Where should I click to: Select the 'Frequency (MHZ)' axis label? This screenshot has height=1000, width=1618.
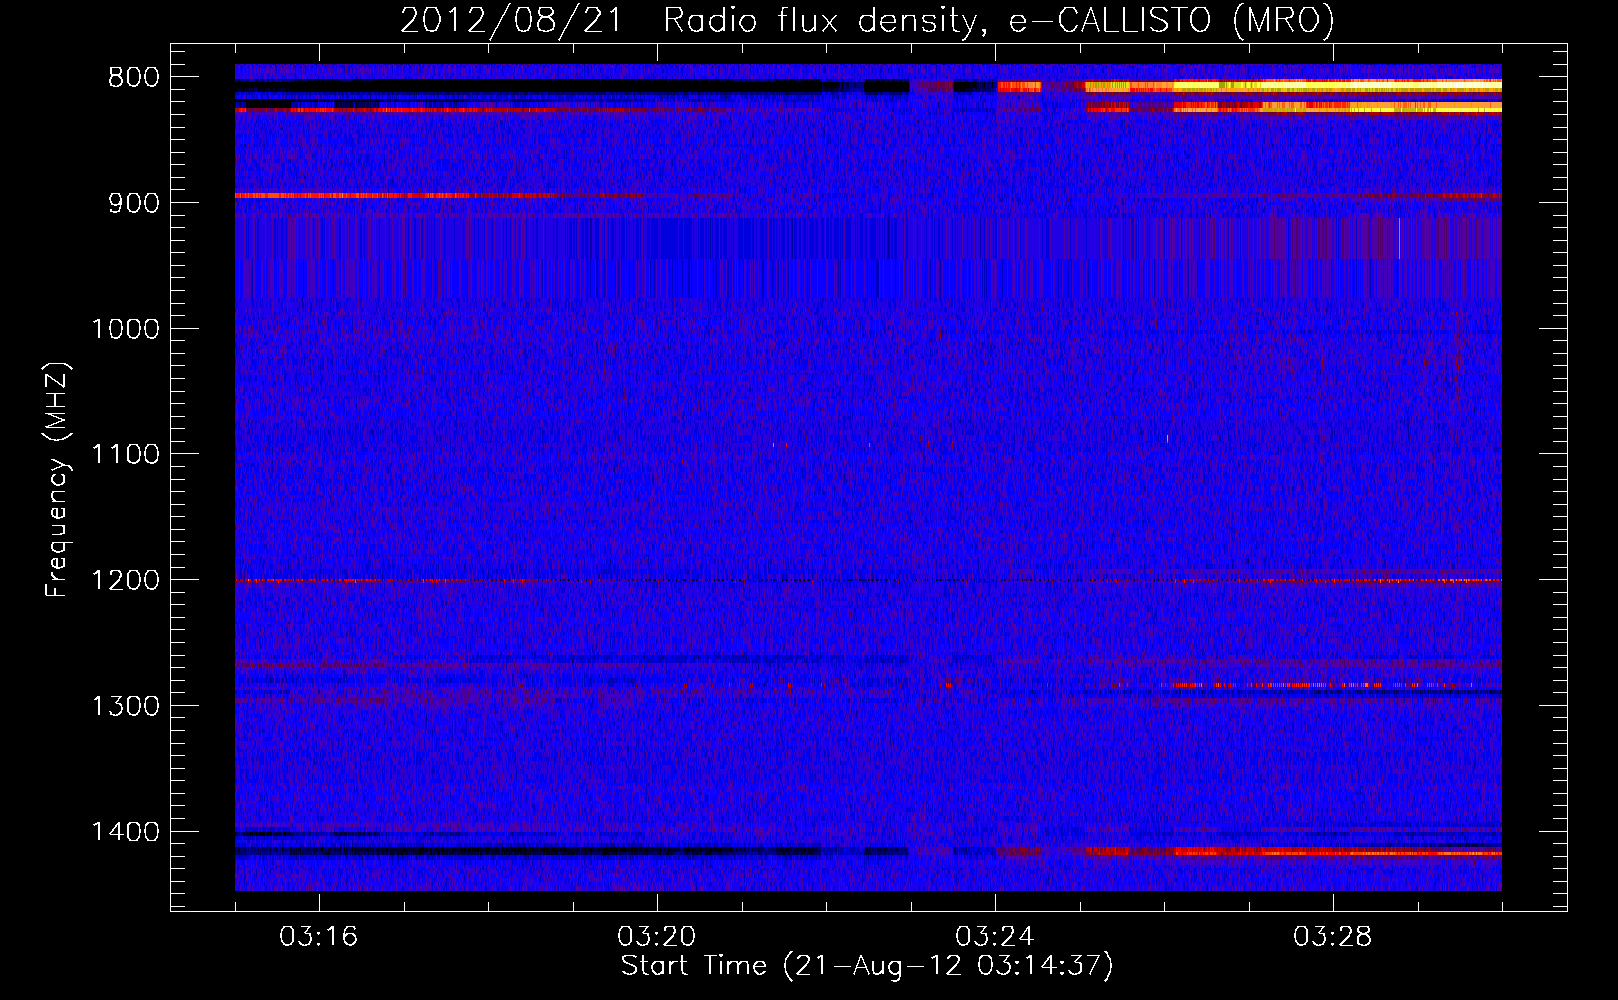[57, 480]
